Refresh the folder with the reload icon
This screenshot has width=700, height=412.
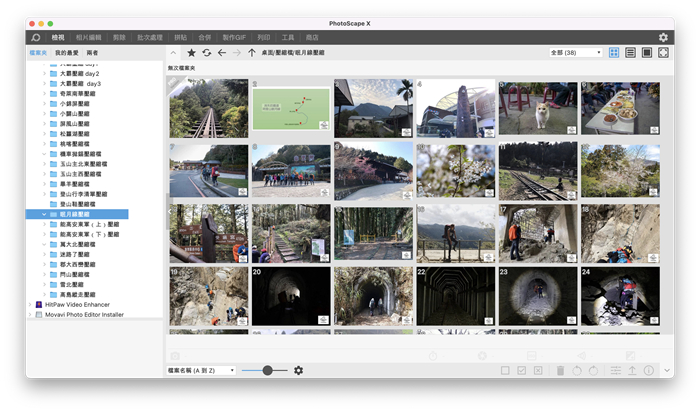click(x=206, y=52)
